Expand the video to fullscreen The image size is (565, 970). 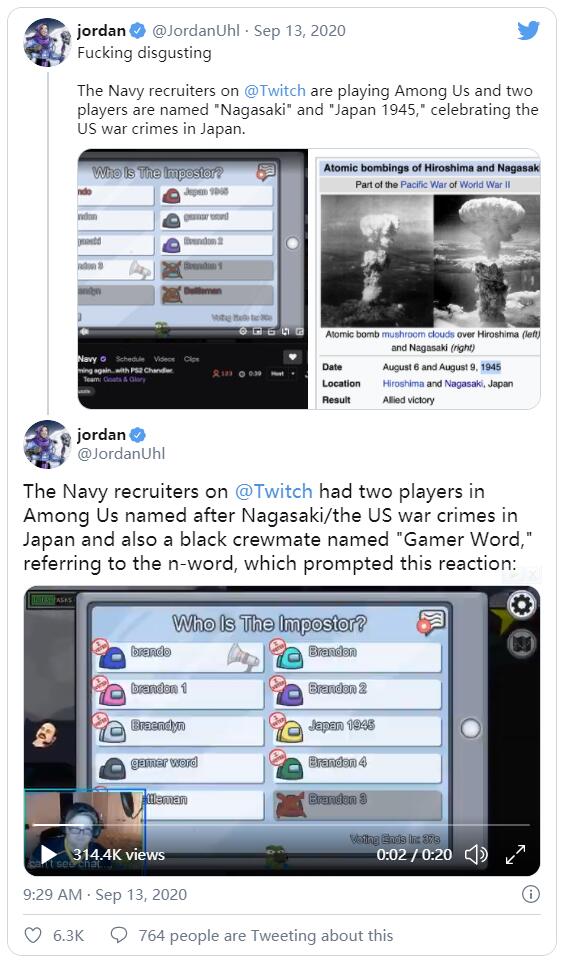[515, 854]
